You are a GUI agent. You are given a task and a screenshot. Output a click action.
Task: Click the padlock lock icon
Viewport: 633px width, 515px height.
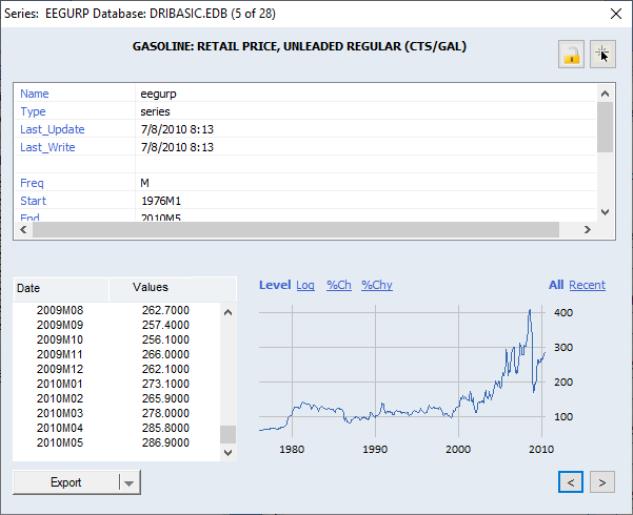(573, 56)
